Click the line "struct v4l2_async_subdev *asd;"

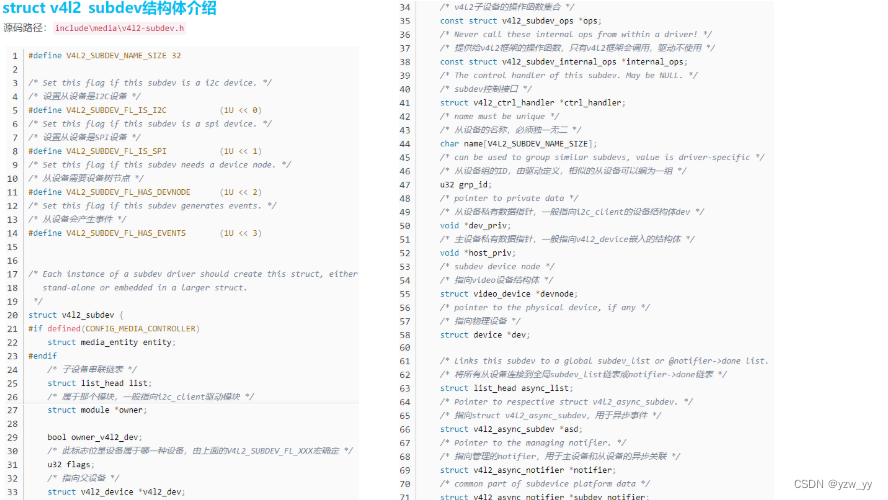coord(509,429)
